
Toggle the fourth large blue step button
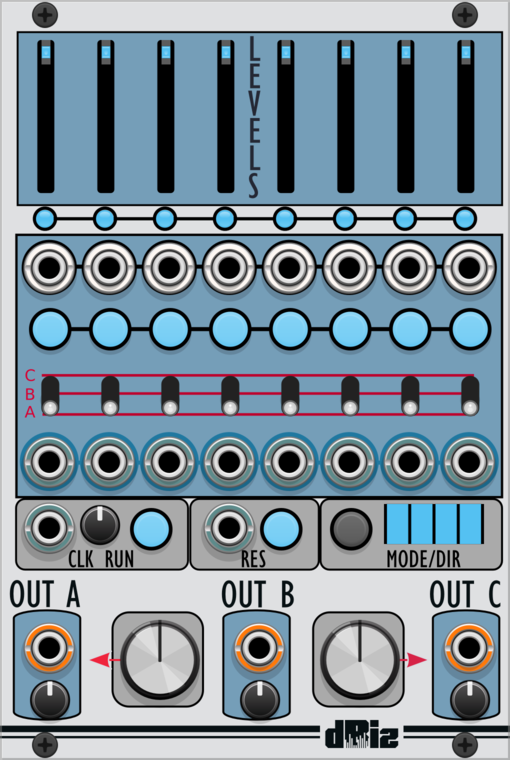(x=230, y=329)
